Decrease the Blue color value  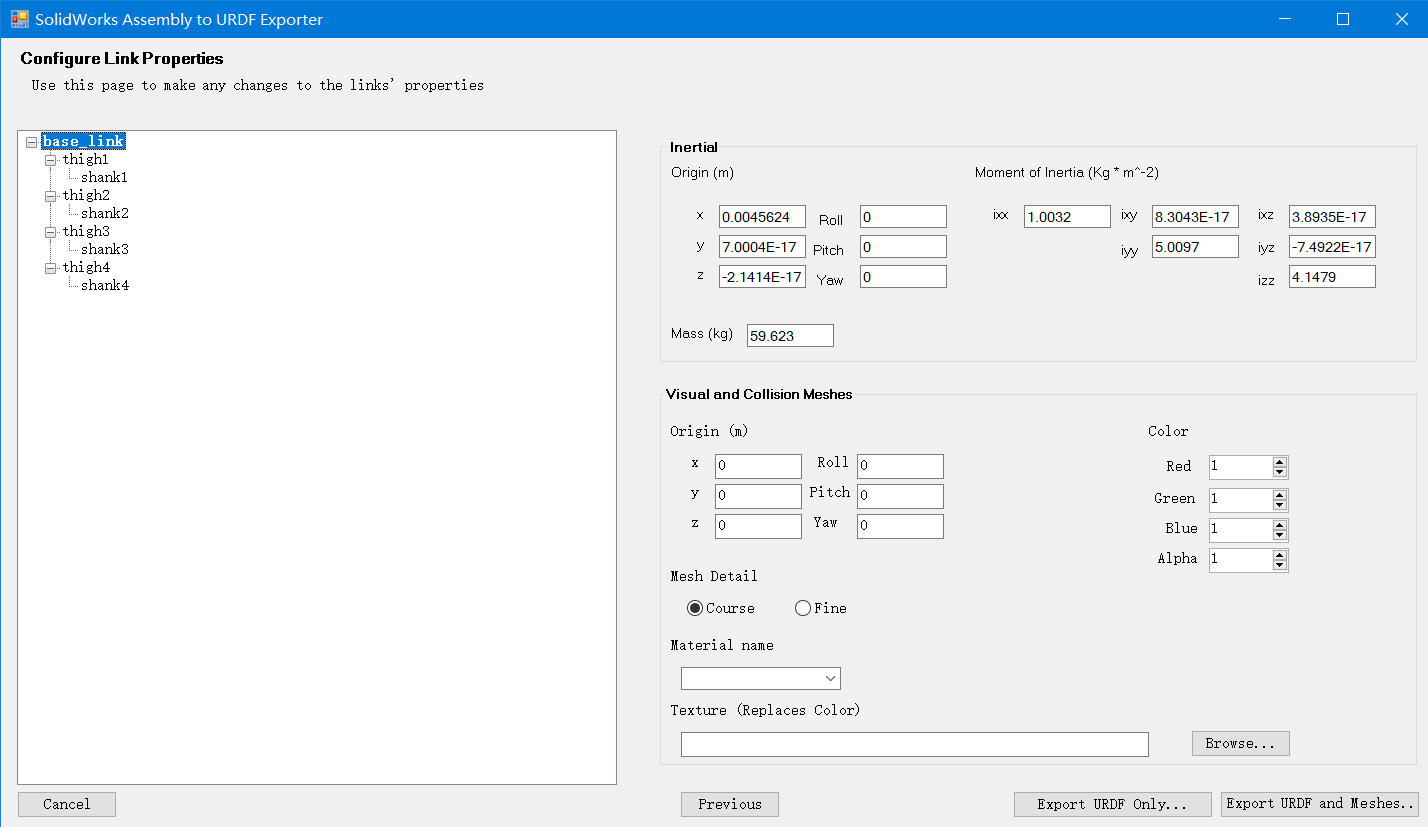1279,535
